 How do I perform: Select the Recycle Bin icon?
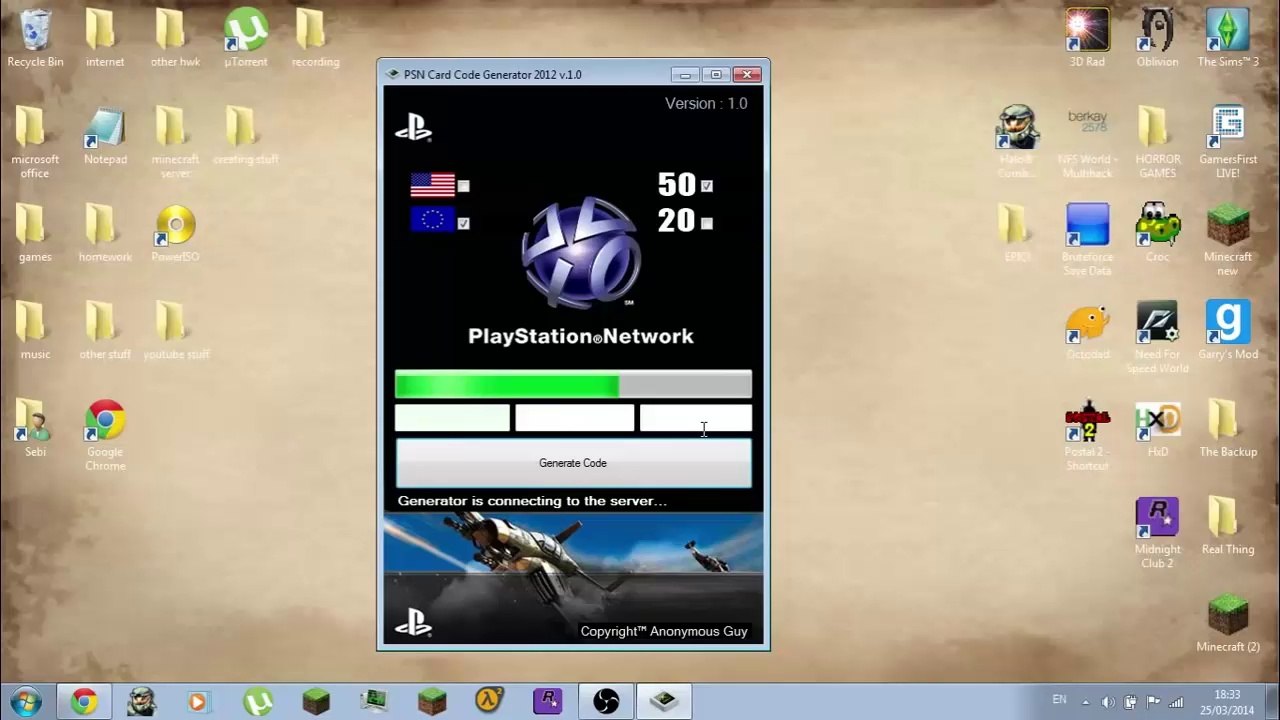(35, 39)
